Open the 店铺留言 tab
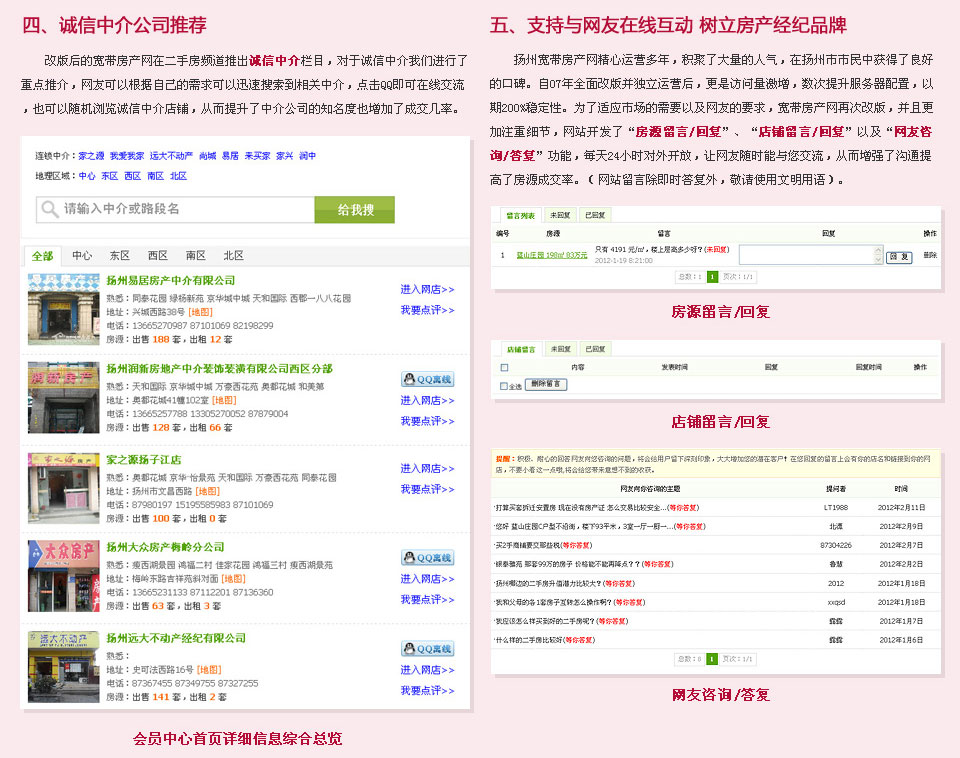Viewport: 960px width, 758px height. tap(521, 350)
